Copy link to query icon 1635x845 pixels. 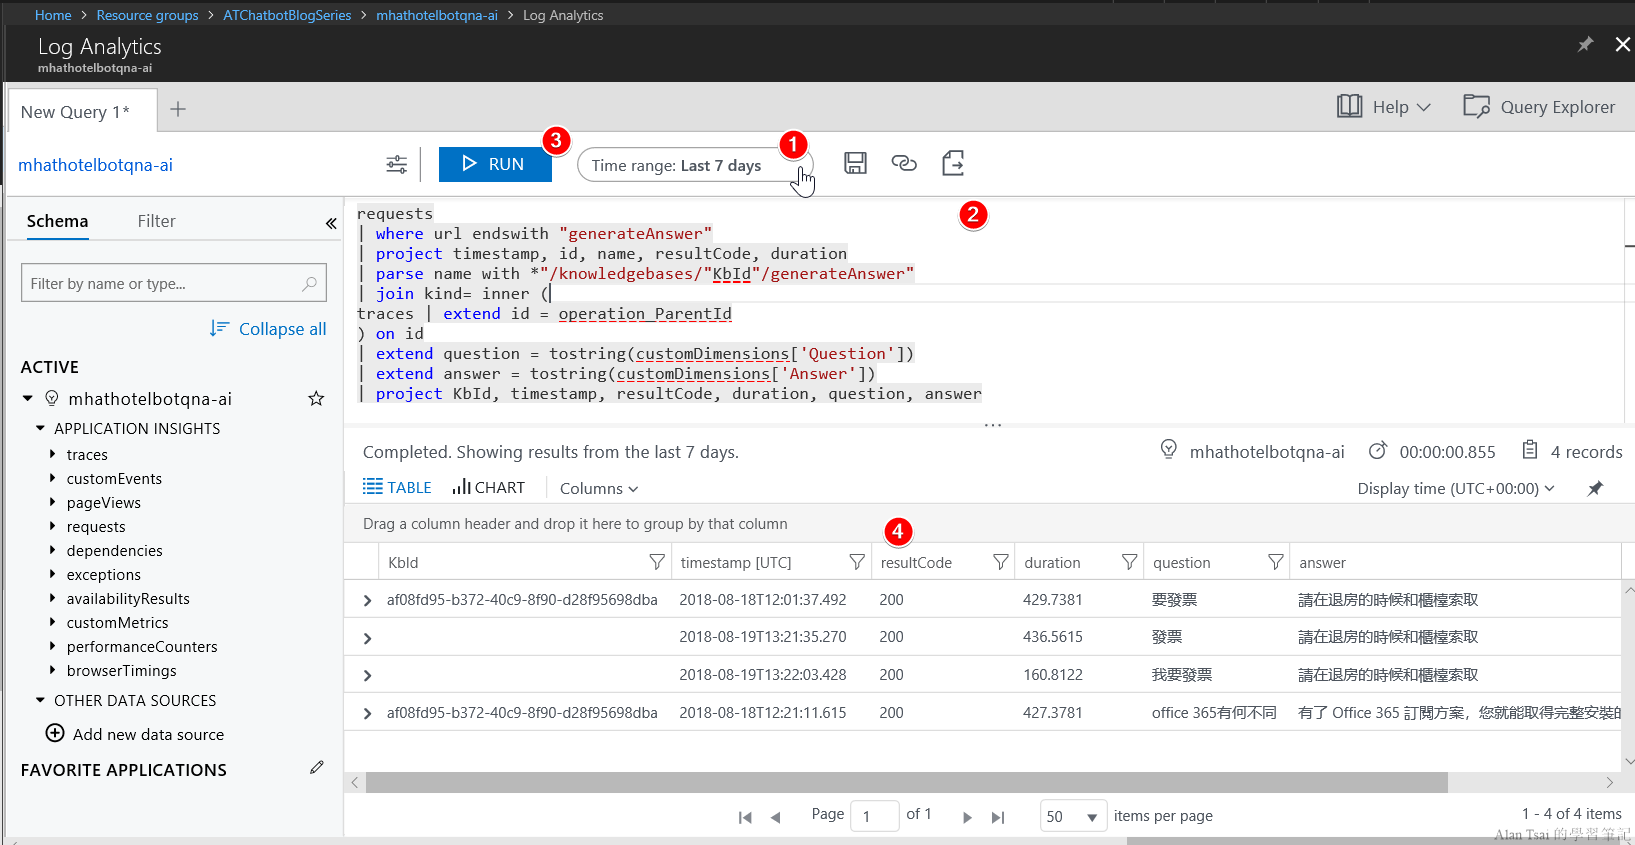pyautogui.click(x=904, y=163)
